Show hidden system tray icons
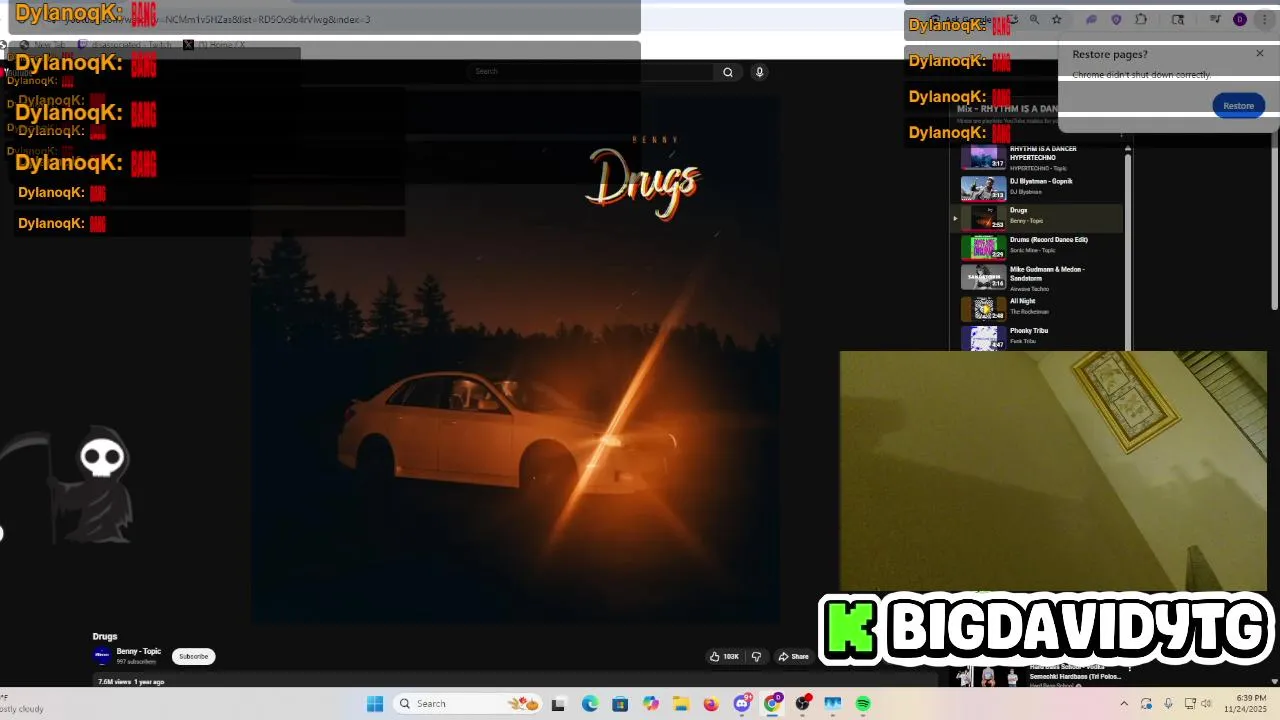Viewport: 1280px width, 720px height. [1124, 704]
